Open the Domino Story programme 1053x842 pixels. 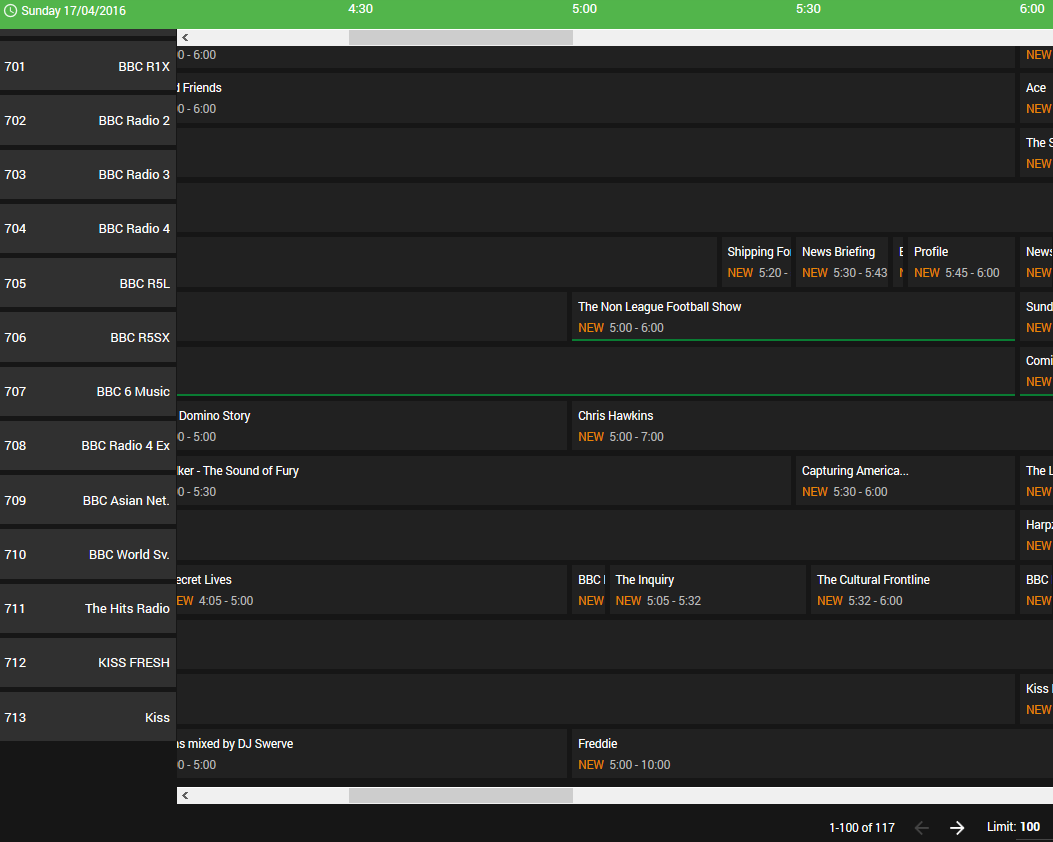click(x=372, y=426)
